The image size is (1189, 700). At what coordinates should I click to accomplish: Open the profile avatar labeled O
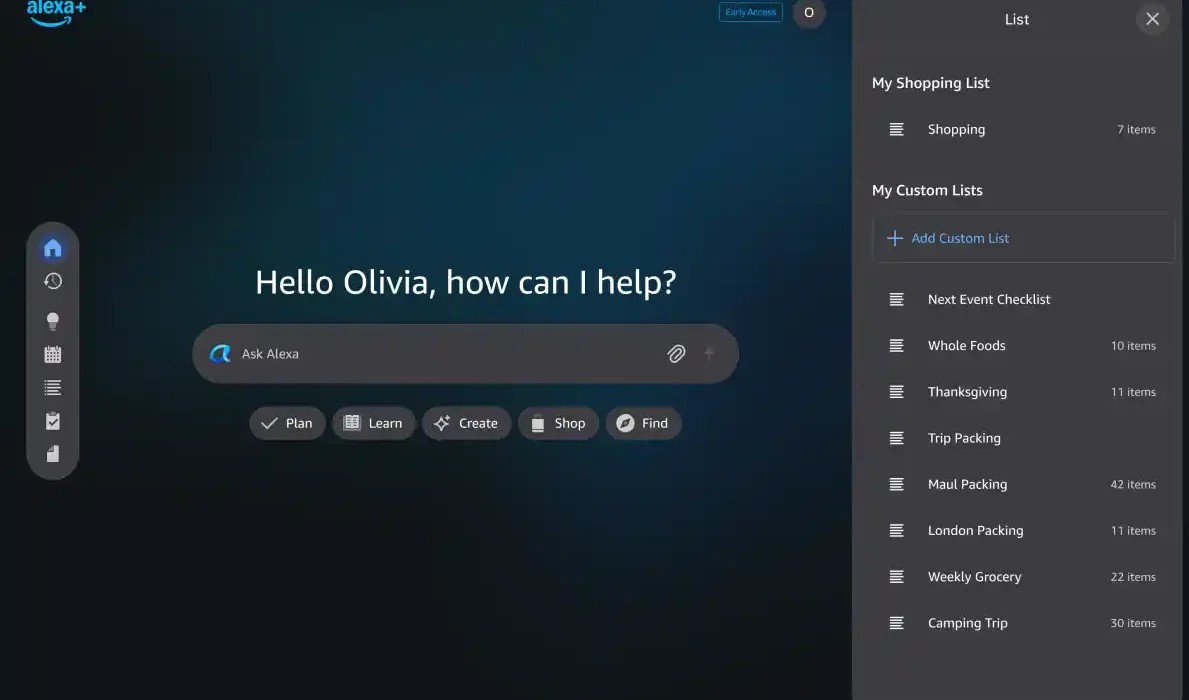coord(808,13)
